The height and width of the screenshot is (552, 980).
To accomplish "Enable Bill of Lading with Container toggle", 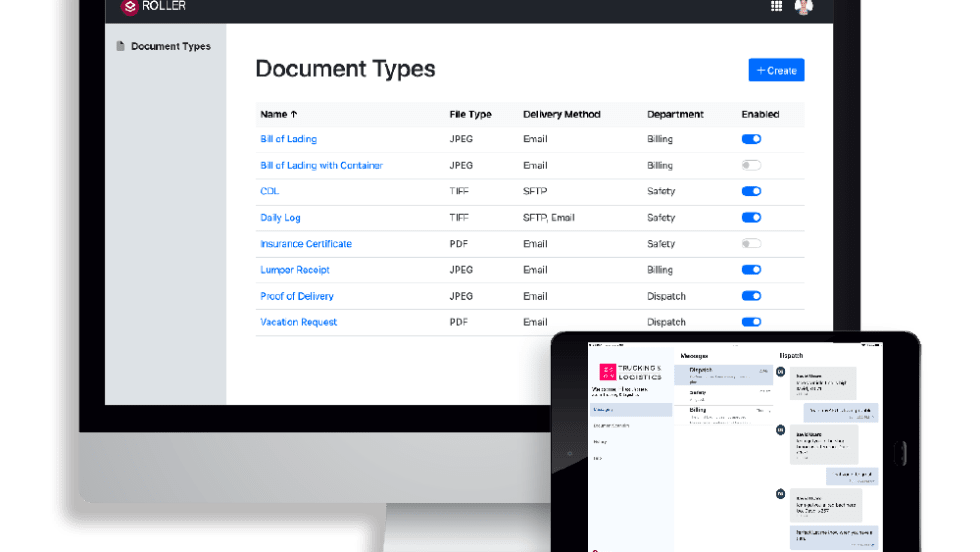I will point(751,166).
